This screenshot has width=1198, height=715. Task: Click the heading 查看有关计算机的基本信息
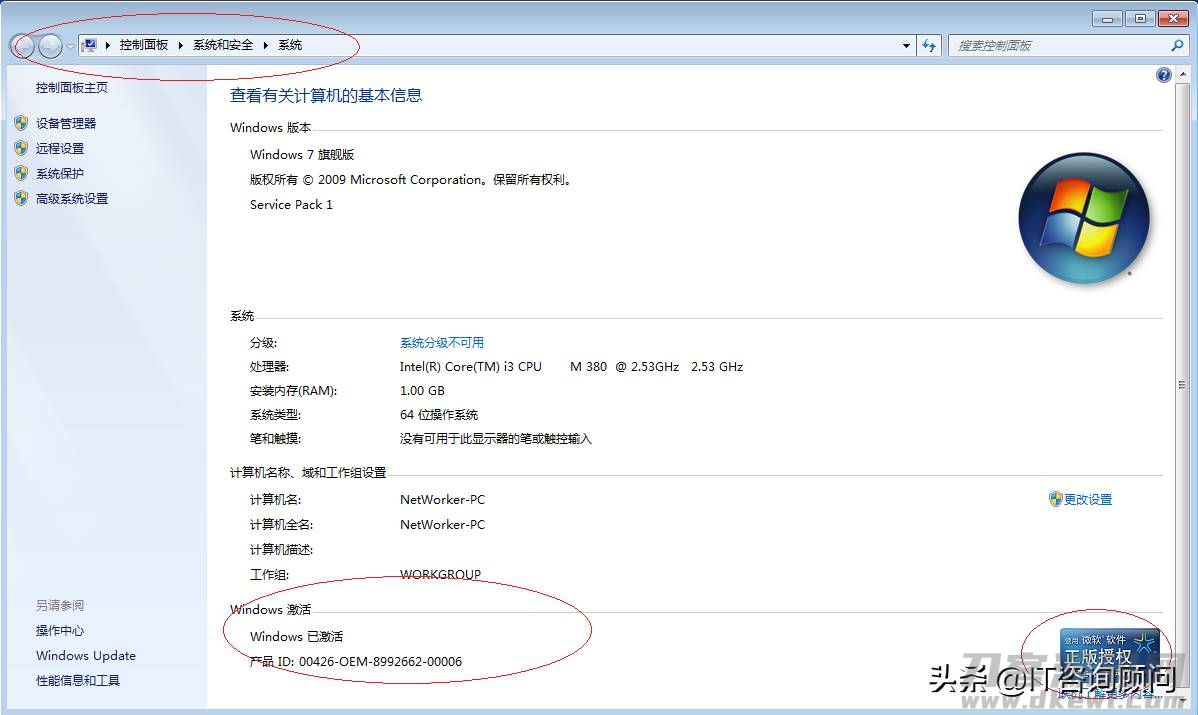[326, 95]
